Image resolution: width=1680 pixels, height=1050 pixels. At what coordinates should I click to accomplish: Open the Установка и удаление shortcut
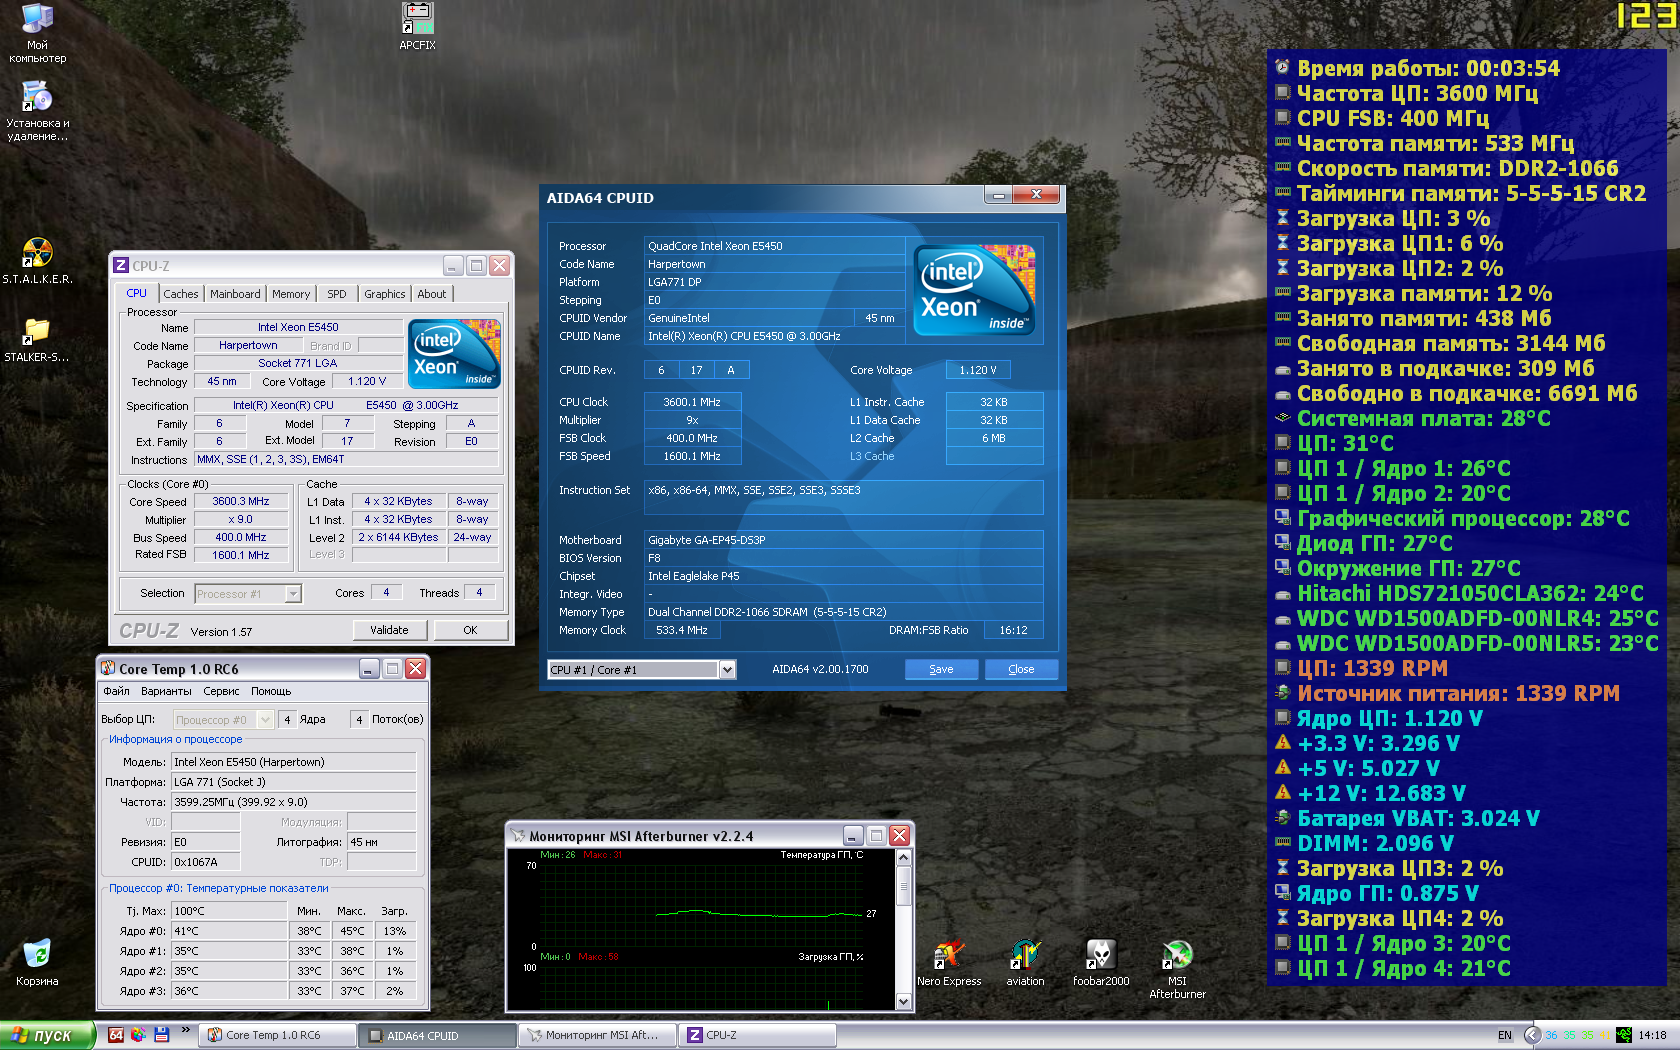point(37,110)
